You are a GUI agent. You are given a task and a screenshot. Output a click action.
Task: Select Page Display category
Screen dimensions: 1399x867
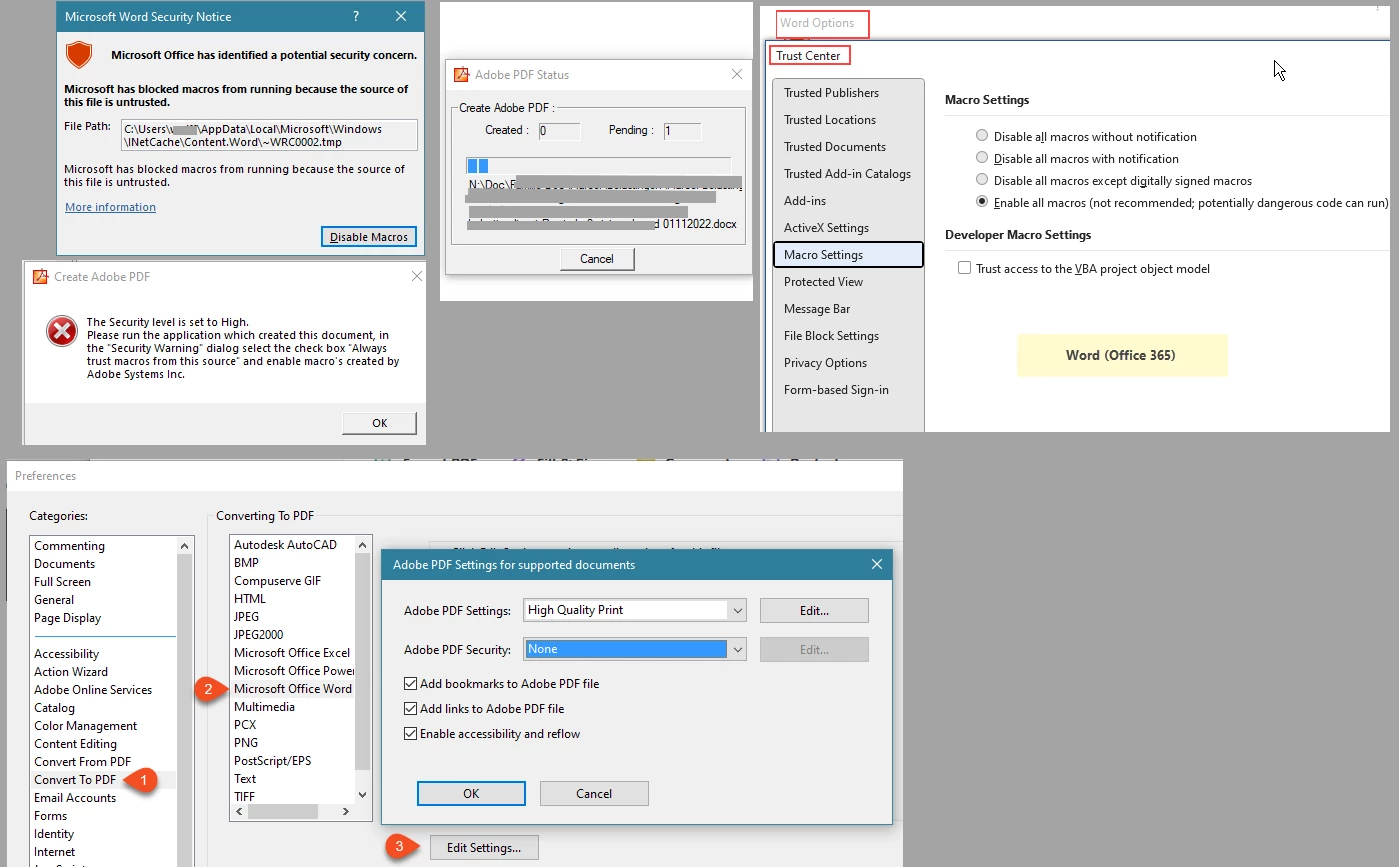(x=67, y=618)
